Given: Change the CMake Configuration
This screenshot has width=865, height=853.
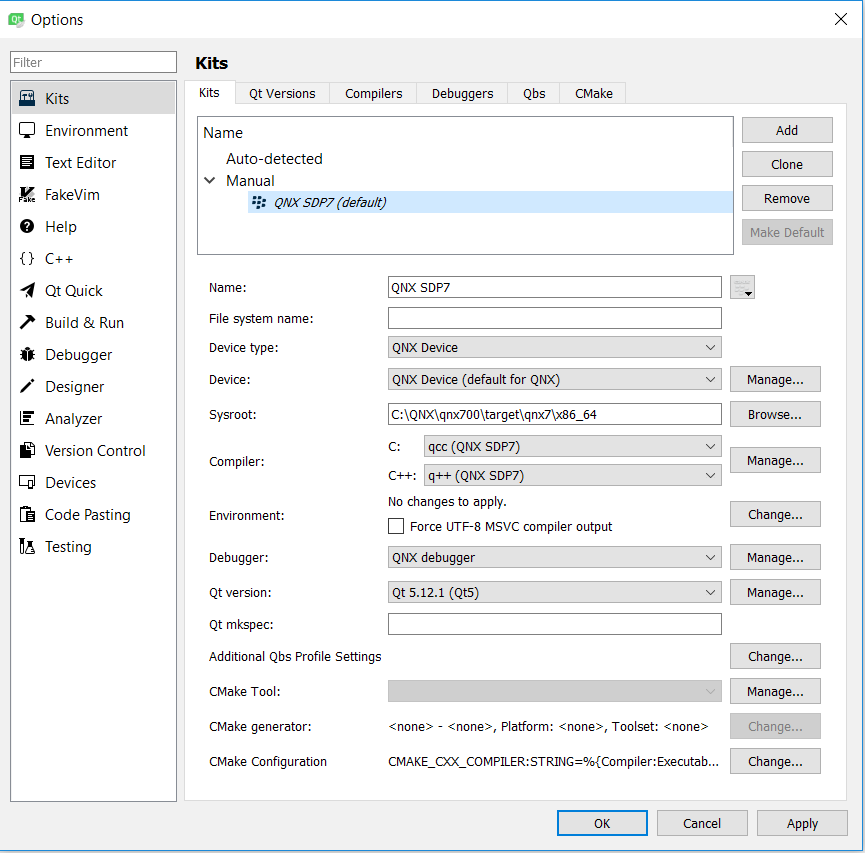Looking at the screenshot, I should [775, 761].
